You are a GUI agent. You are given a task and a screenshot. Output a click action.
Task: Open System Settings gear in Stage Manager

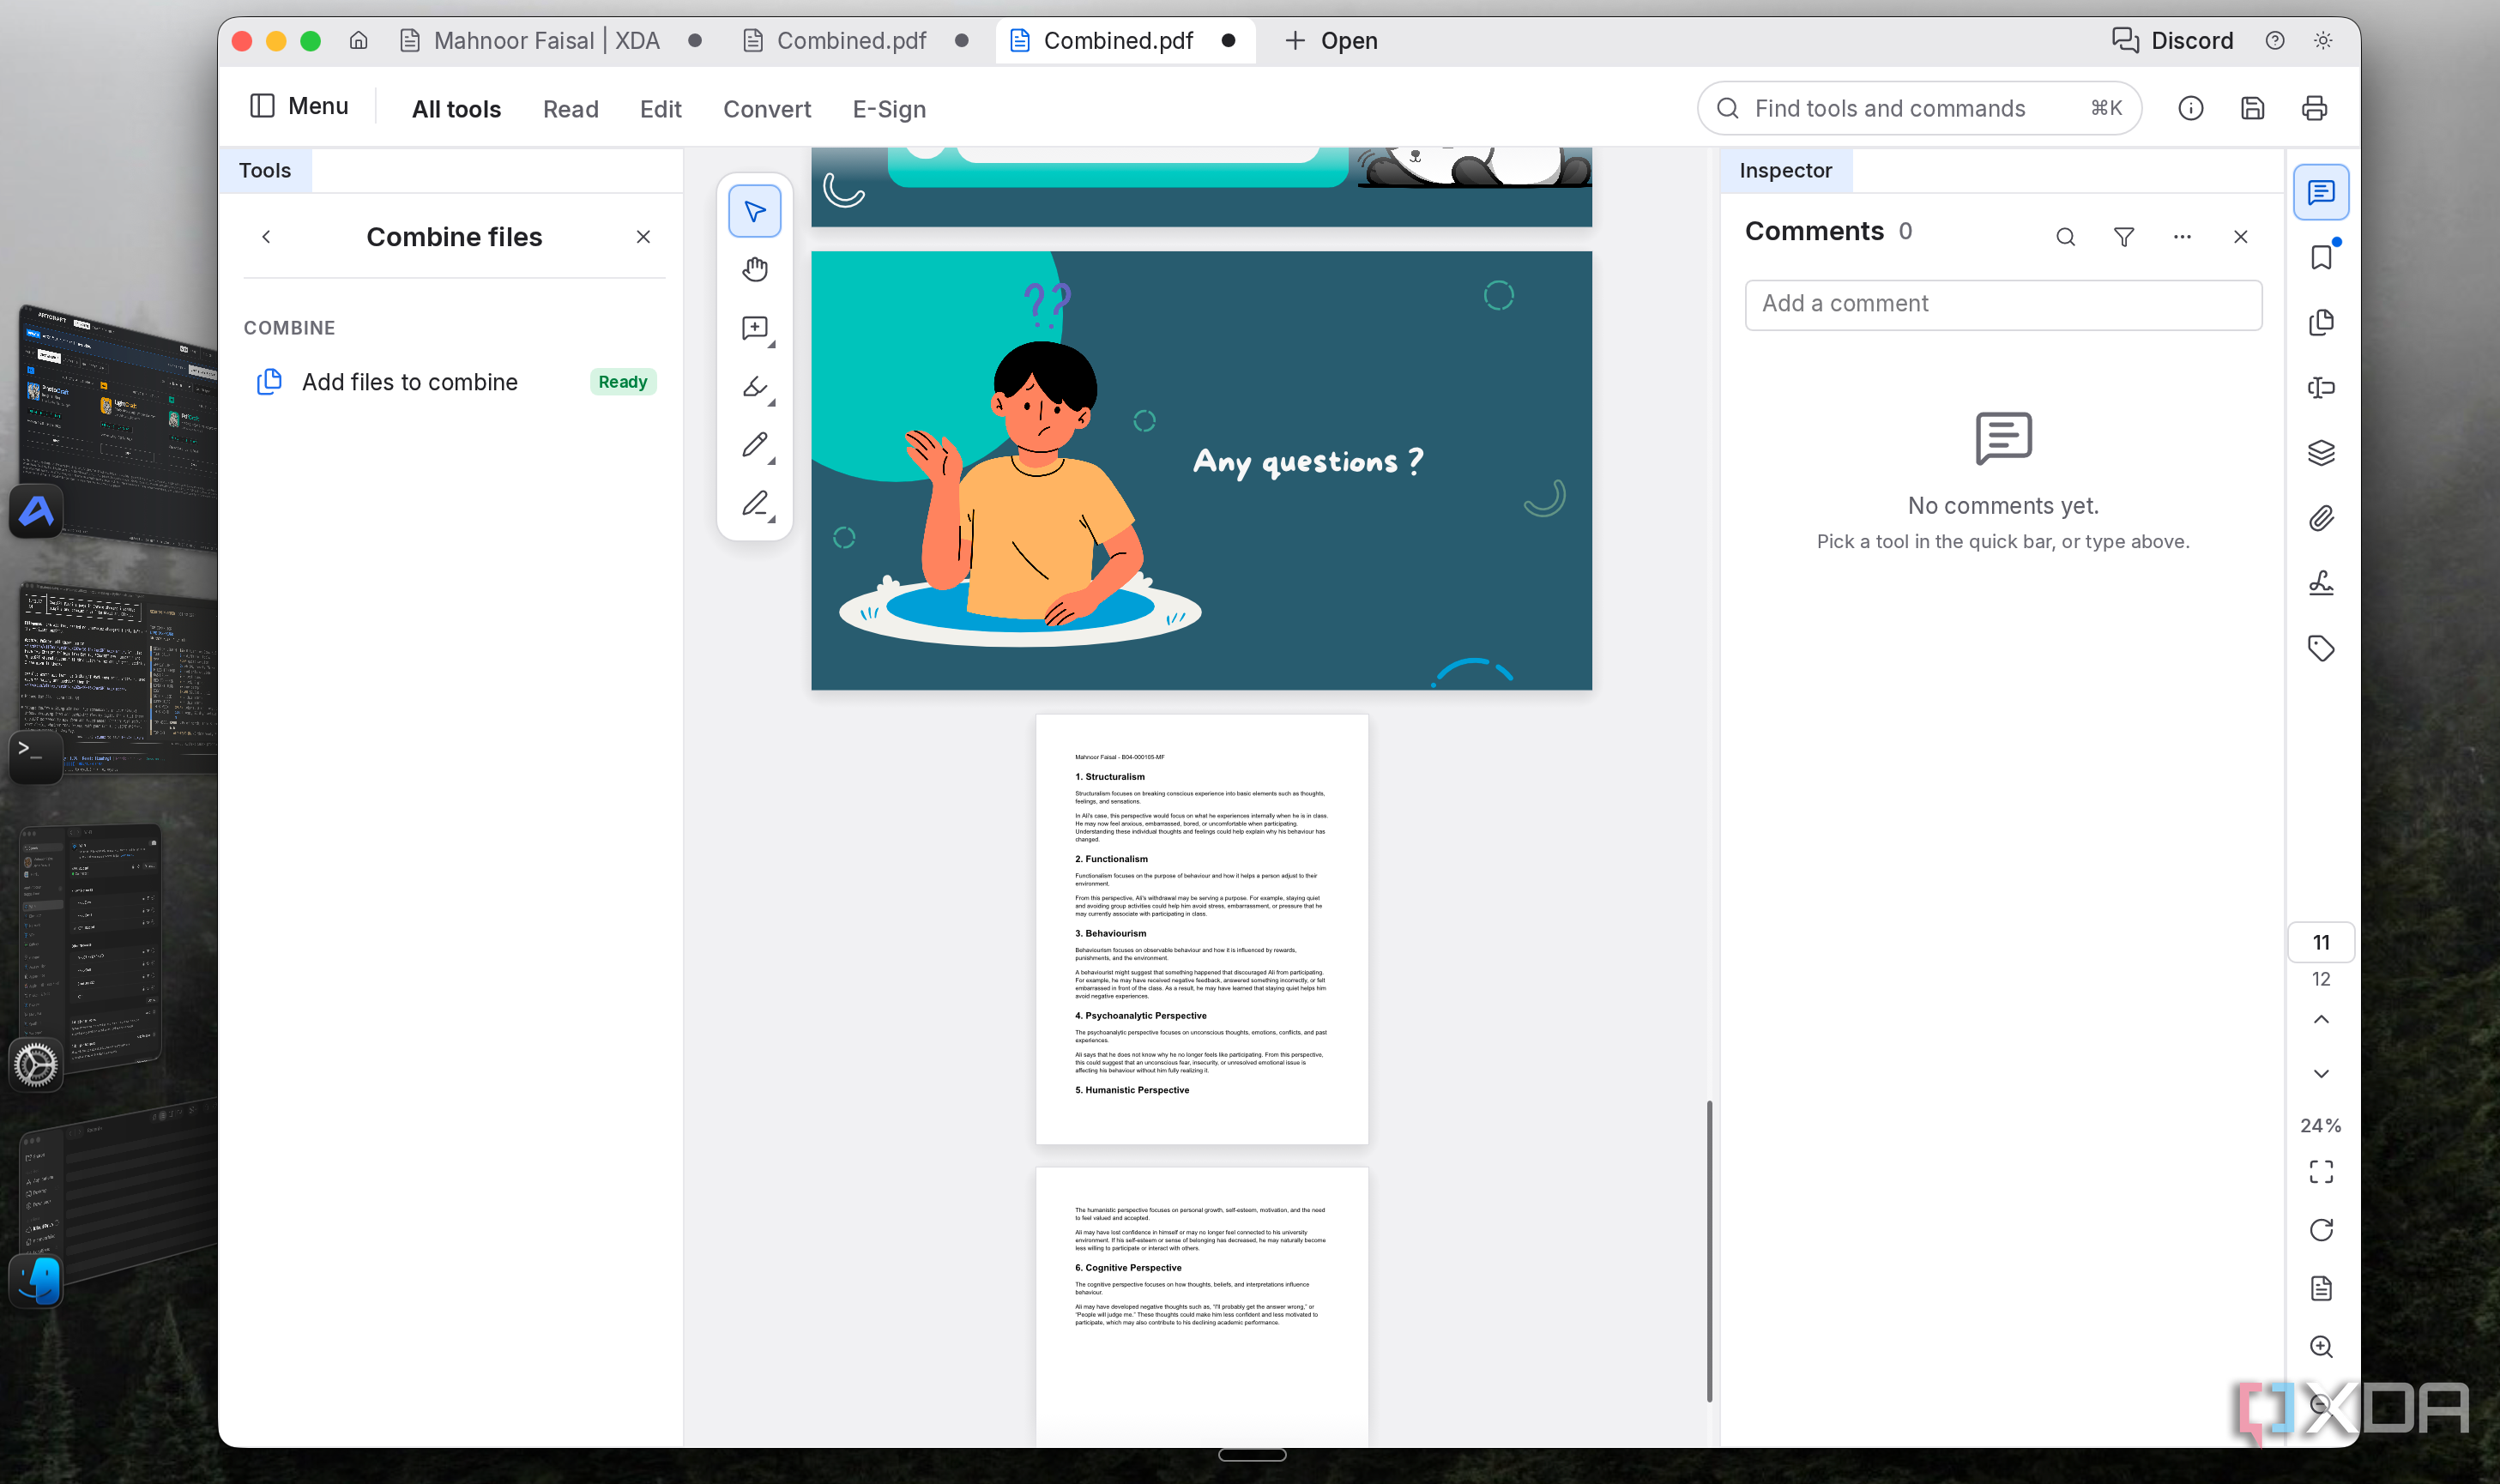(x=36, y=1065)
